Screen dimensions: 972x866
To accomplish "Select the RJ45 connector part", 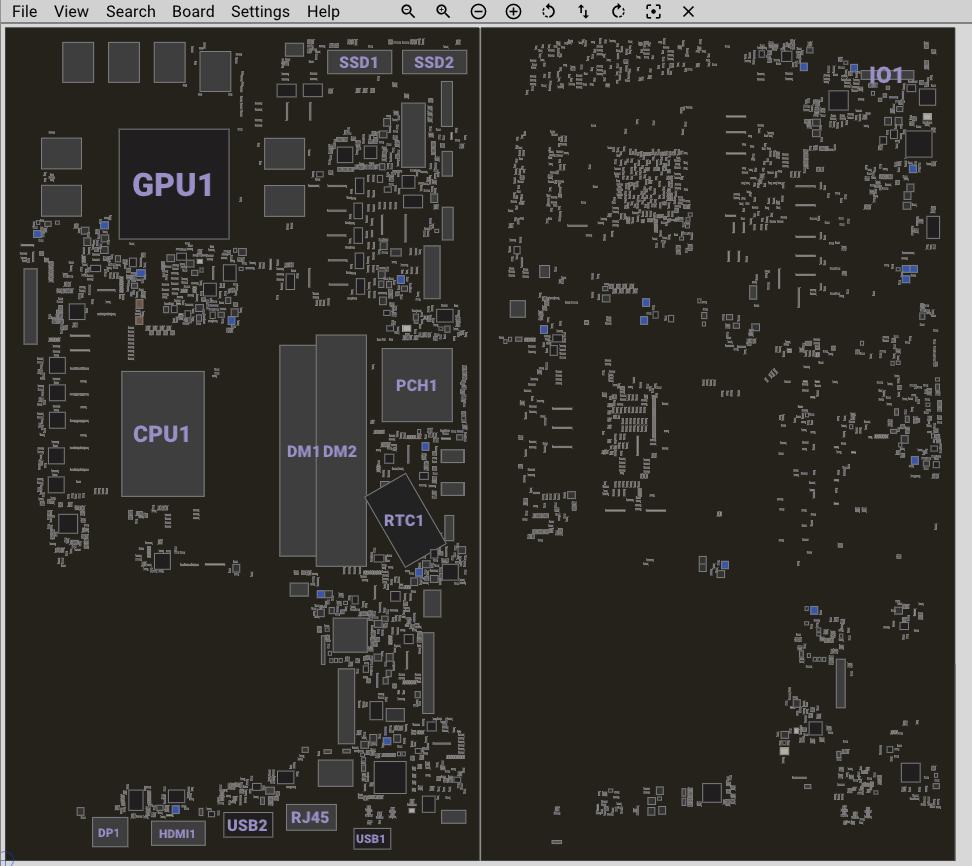I will tap(310, 818).
